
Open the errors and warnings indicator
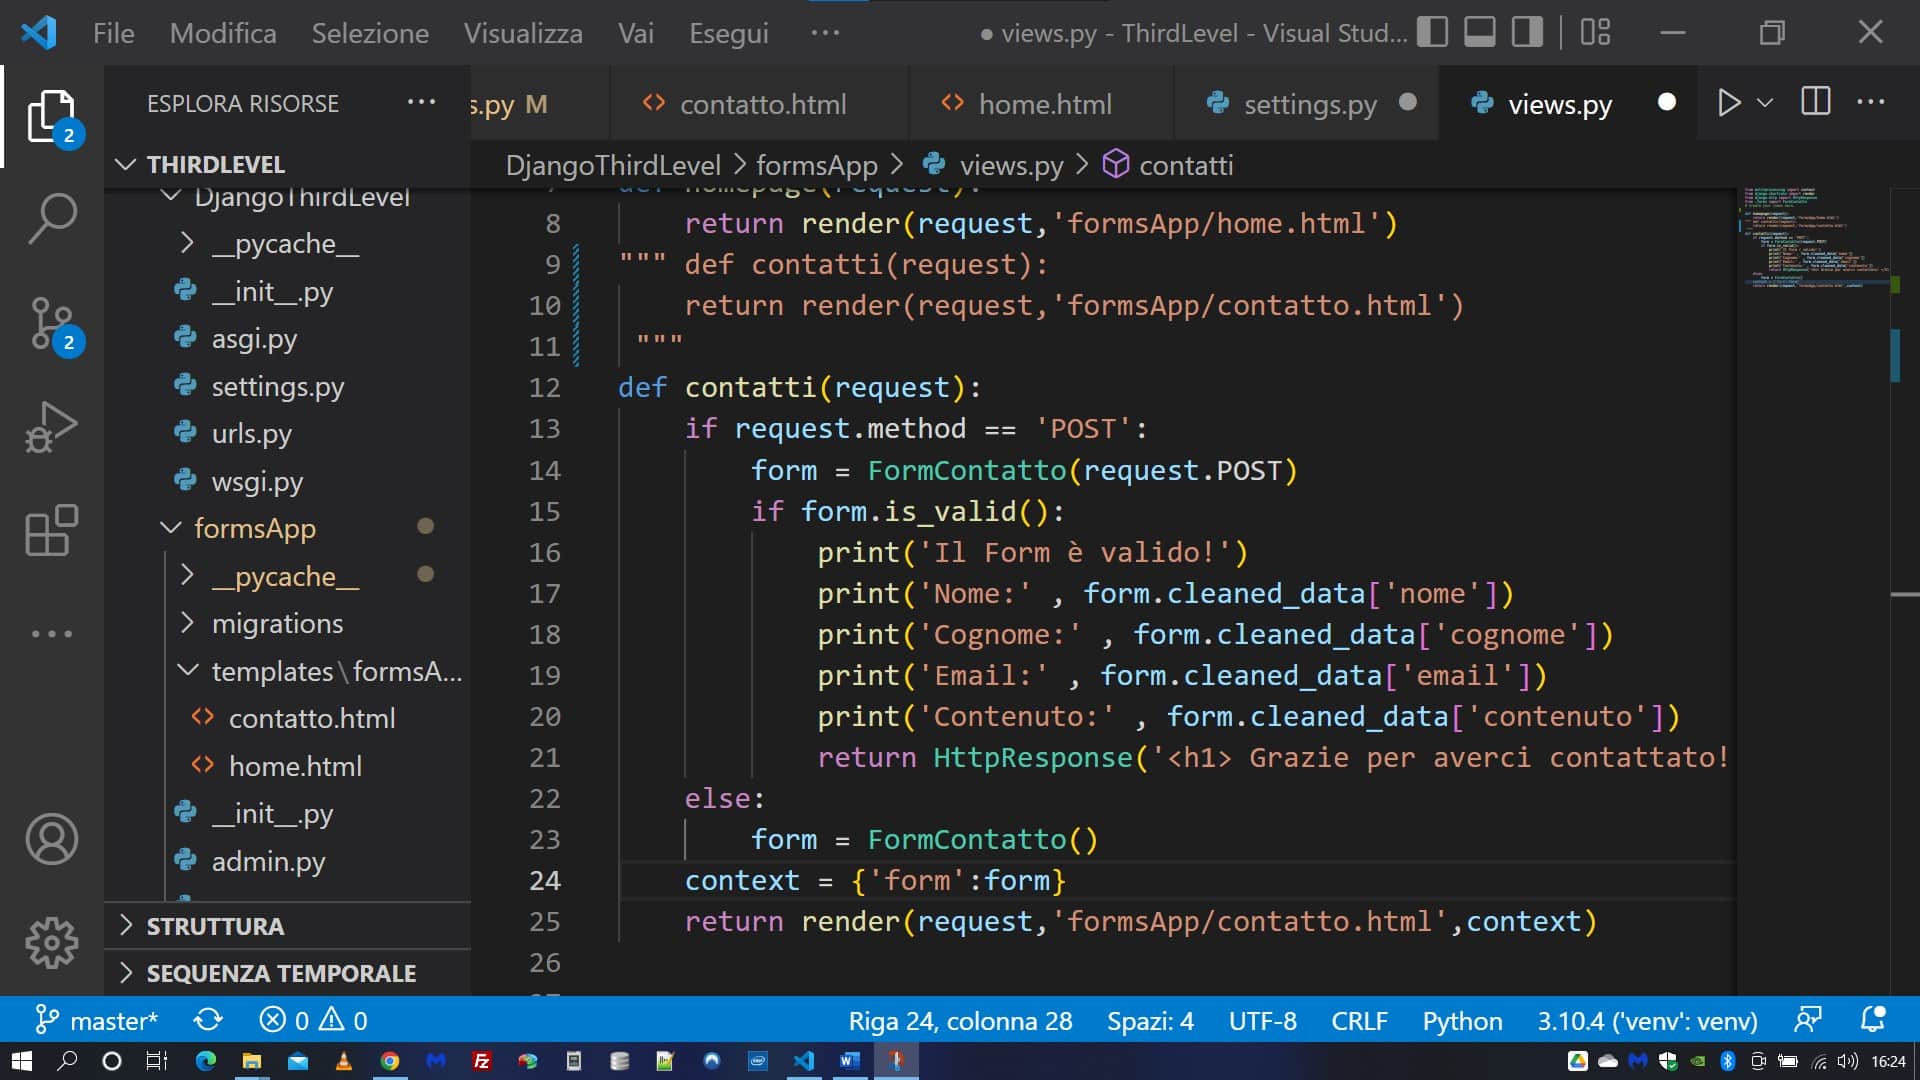tap(313, 1020)
